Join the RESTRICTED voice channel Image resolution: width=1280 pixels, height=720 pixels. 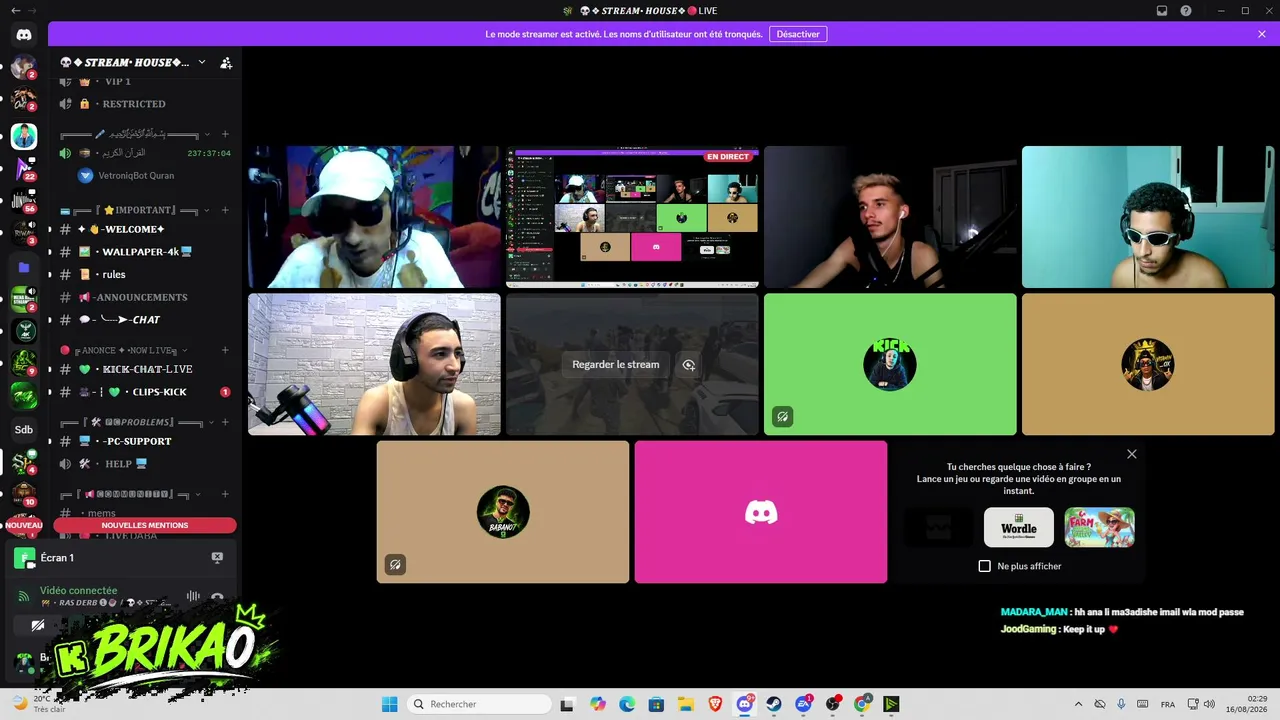click(x=146, y=104)
